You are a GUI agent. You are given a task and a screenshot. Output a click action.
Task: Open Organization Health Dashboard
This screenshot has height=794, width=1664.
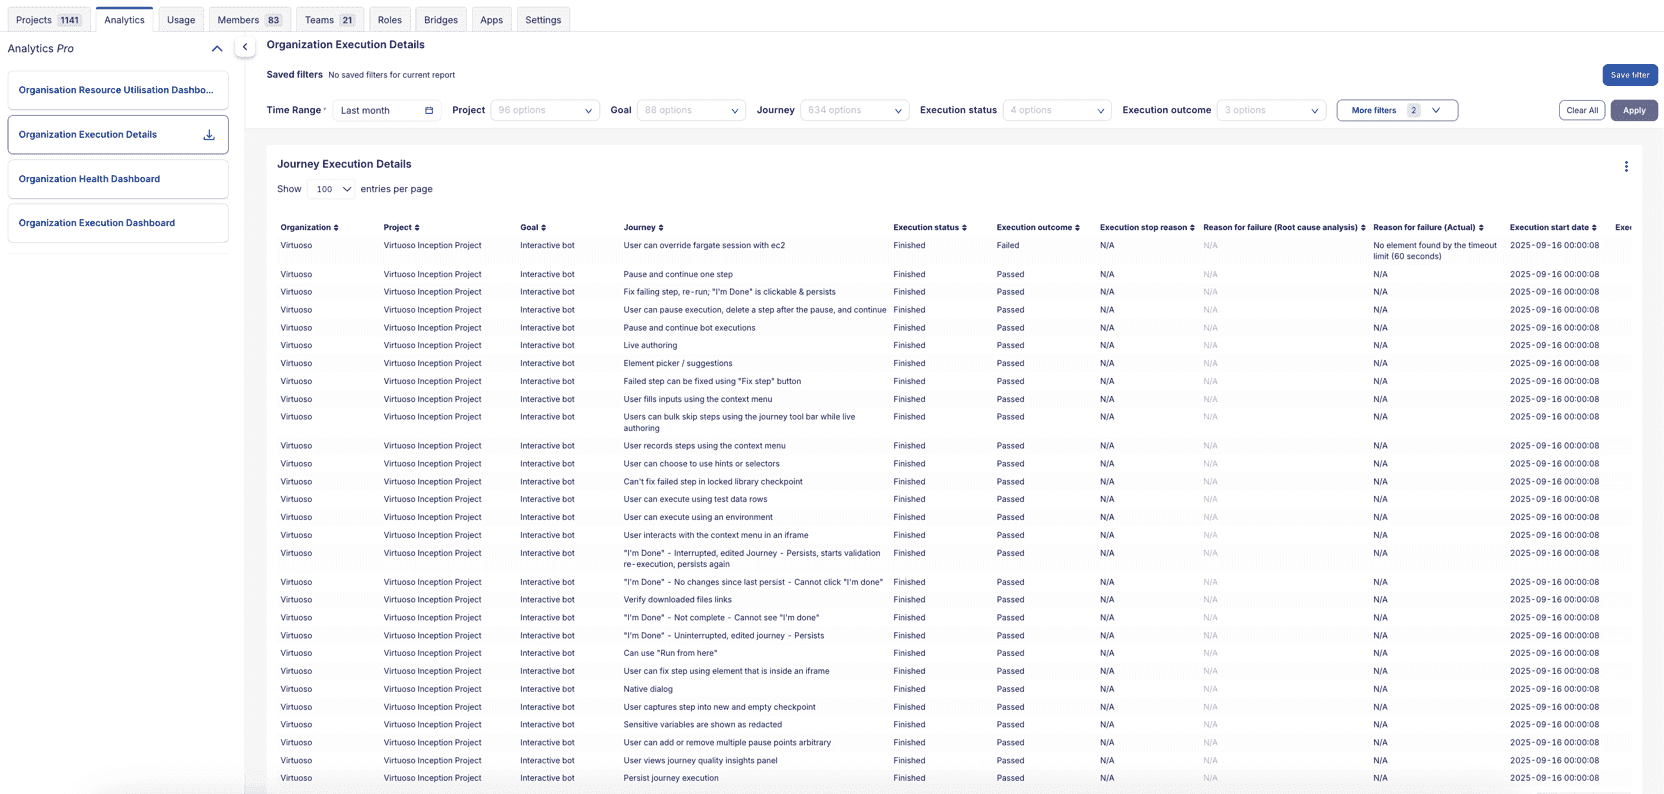point(118,179)
